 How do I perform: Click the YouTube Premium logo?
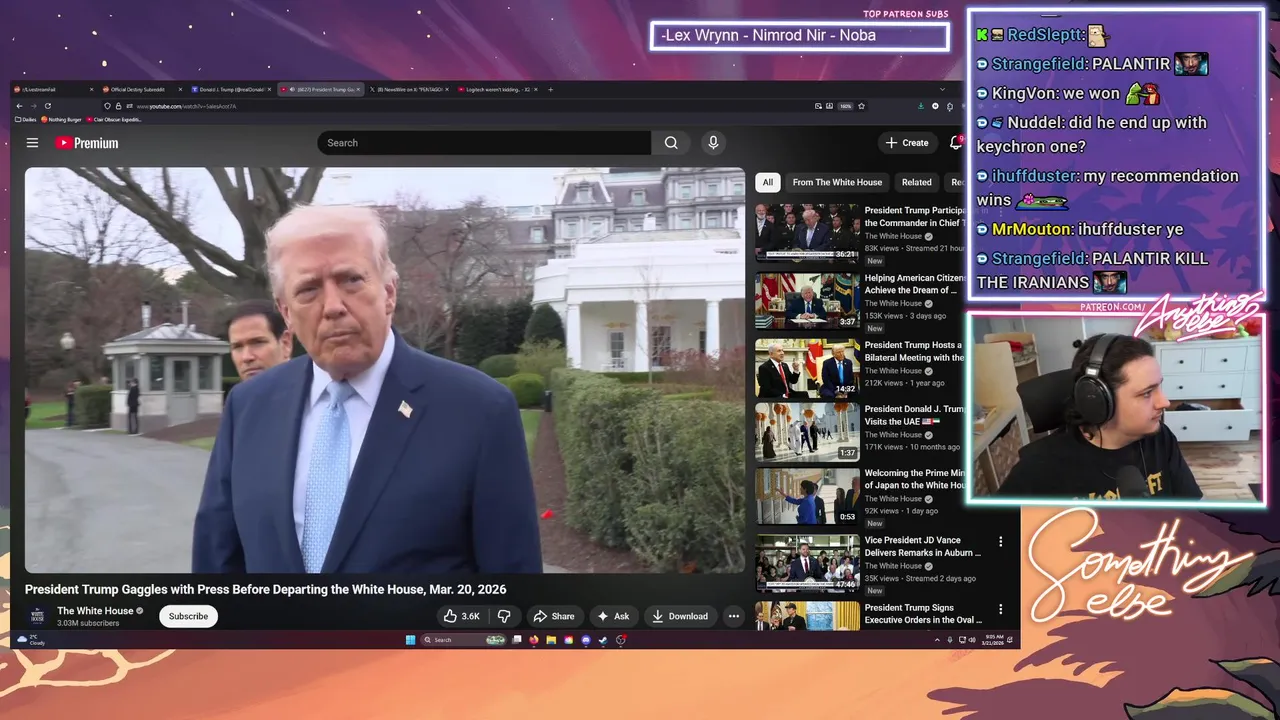coord(87,143)
